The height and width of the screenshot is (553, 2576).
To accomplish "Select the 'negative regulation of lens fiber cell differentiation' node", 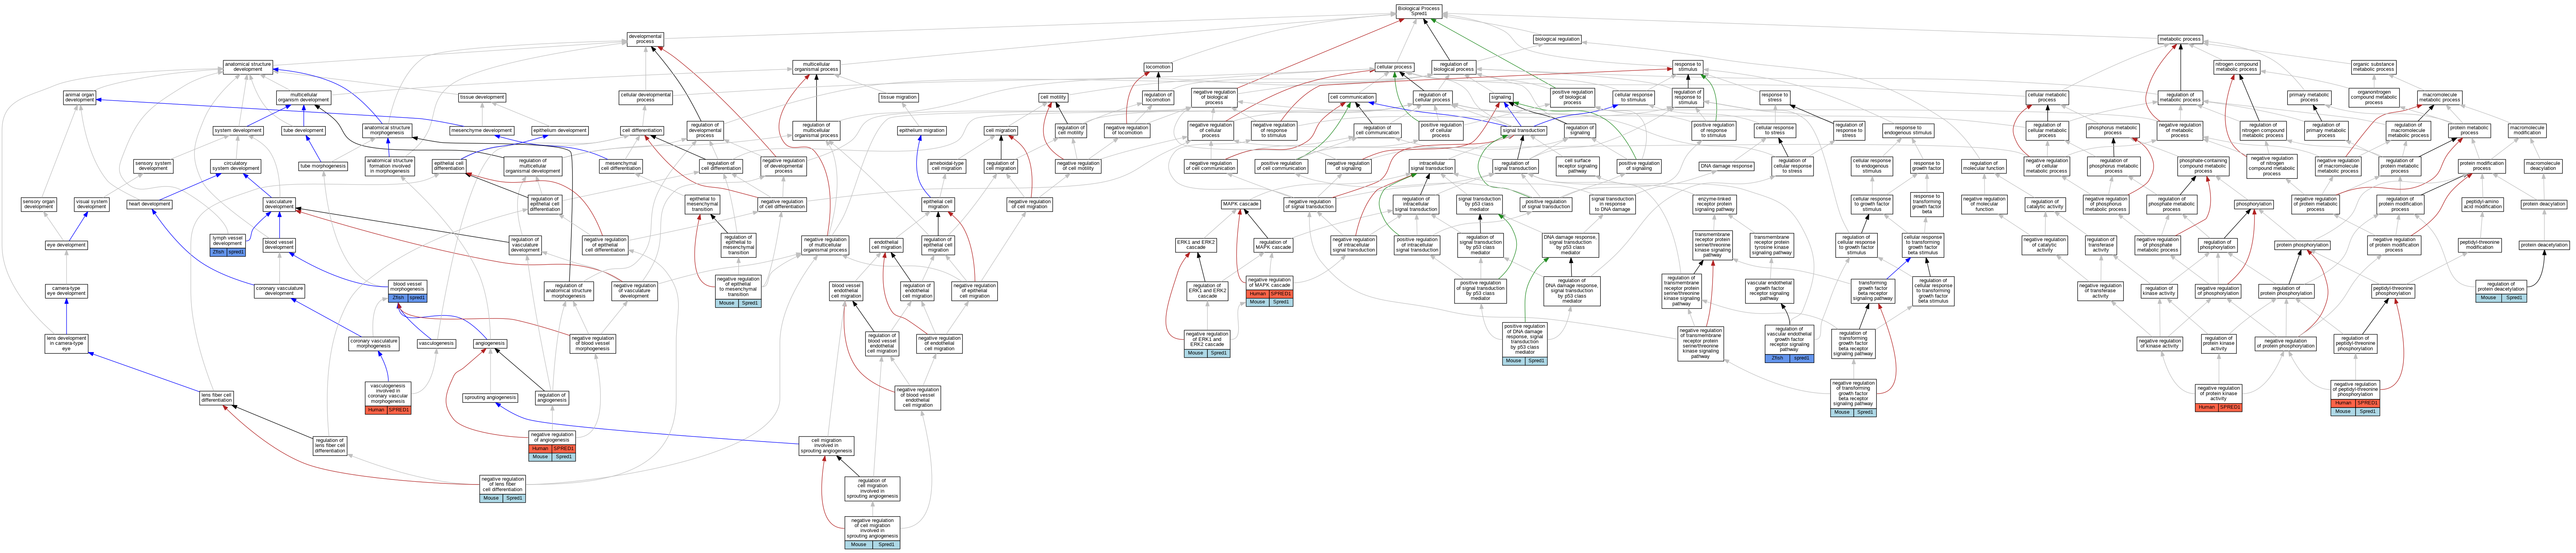I will (x=502, y=484).
